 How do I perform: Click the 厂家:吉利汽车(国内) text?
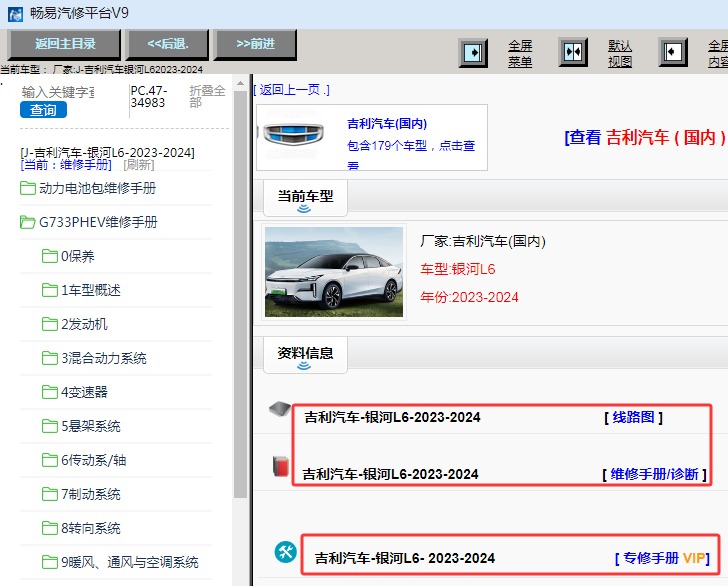[483, 241]
